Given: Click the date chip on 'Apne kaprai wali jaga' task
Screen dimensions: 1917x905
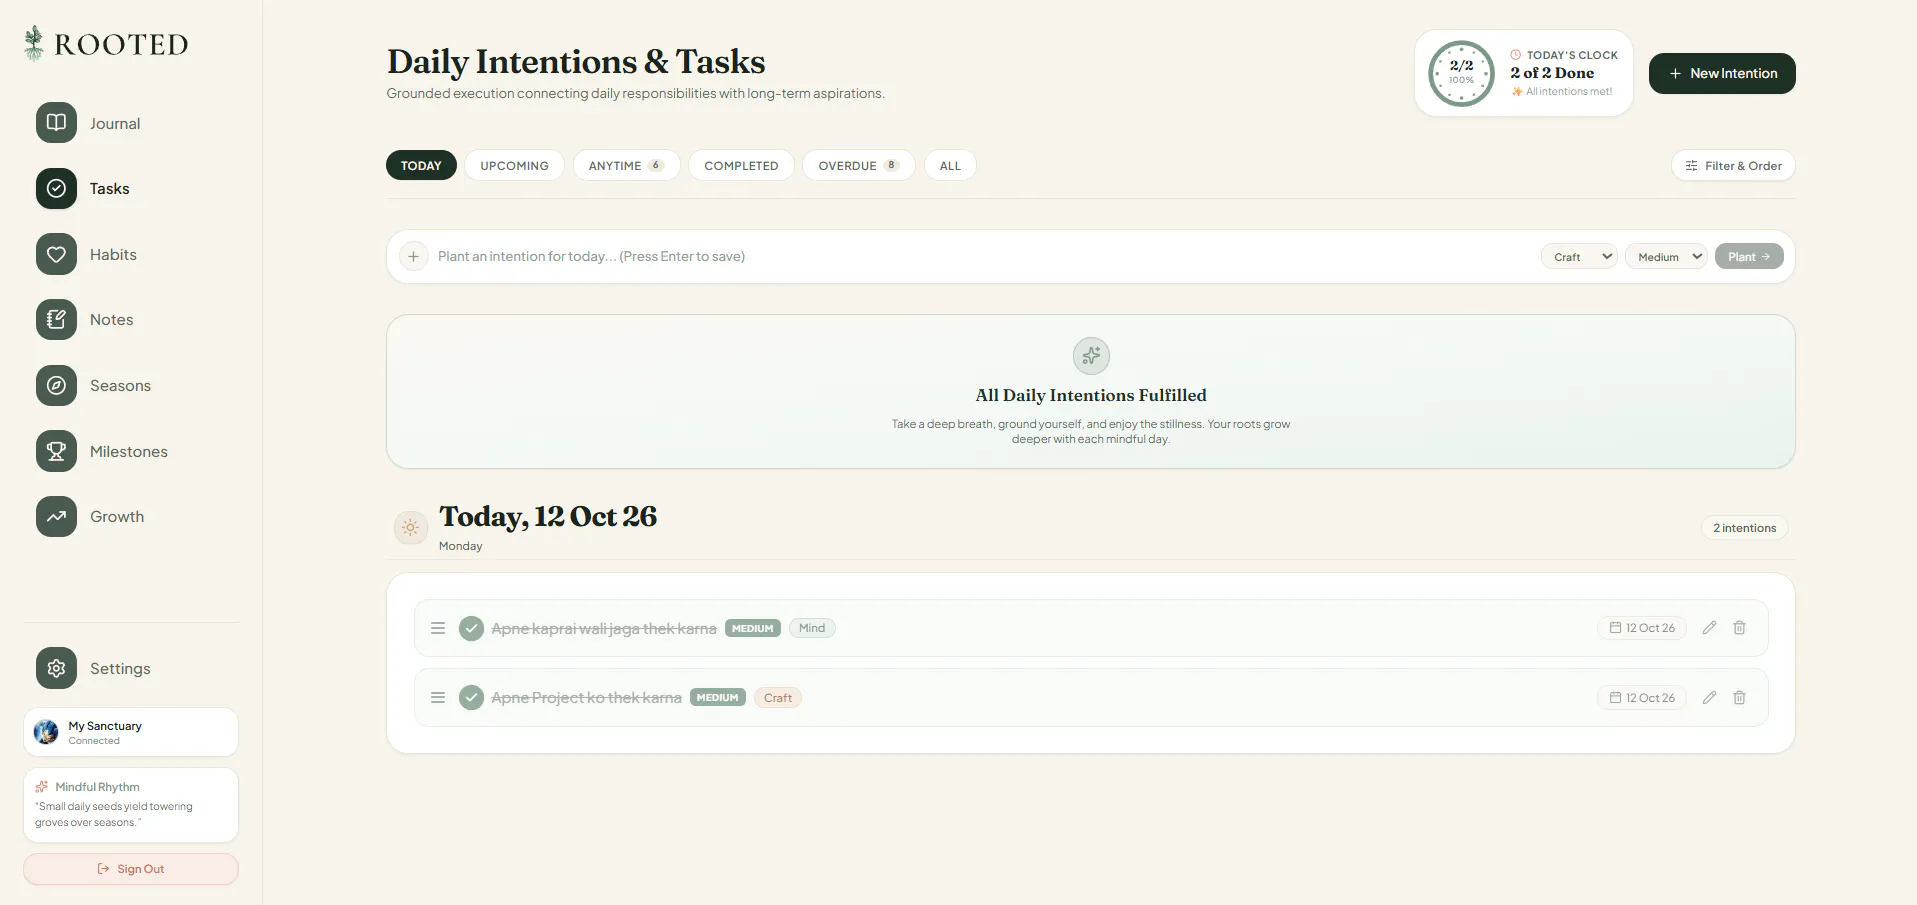Looking at the screenshot, I should (1642, 628).
